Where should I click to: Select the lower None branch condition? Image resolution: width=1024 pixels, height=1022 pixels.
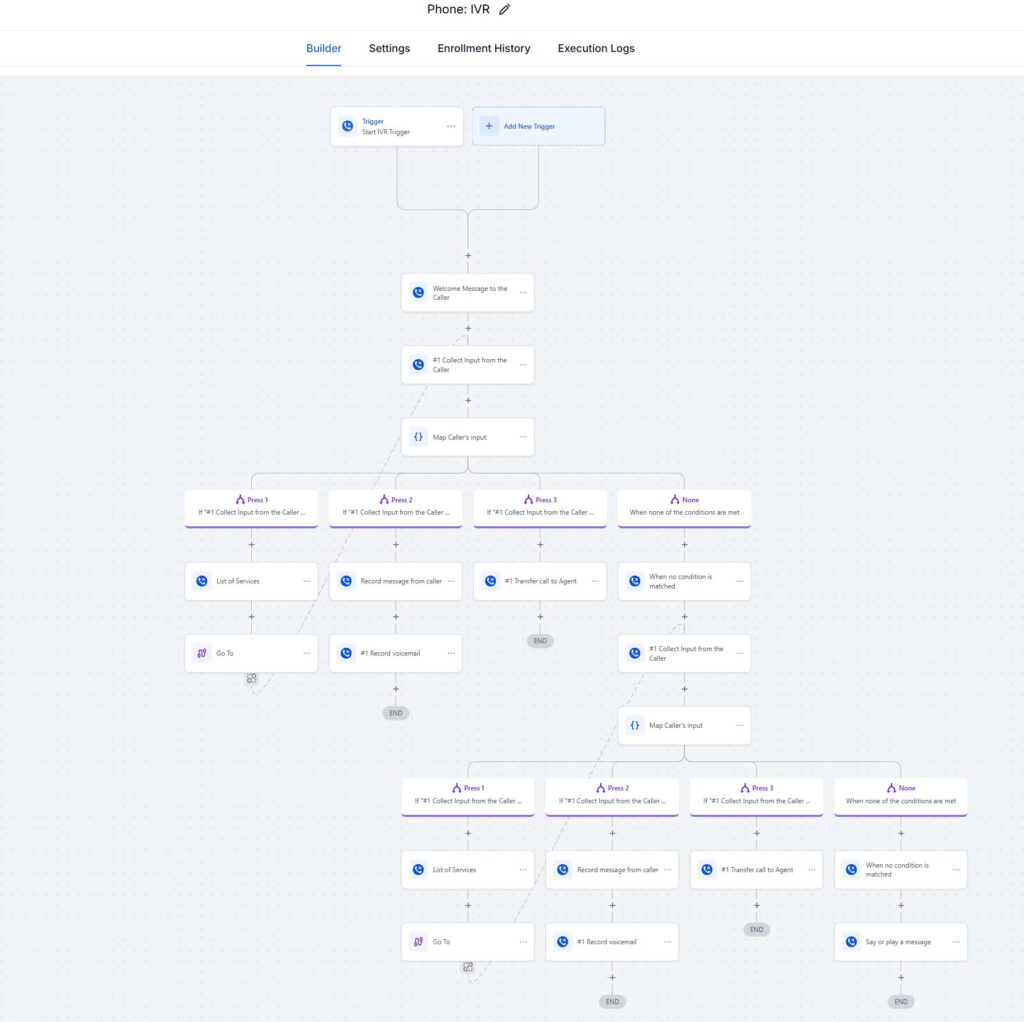(x=900, y=794)
